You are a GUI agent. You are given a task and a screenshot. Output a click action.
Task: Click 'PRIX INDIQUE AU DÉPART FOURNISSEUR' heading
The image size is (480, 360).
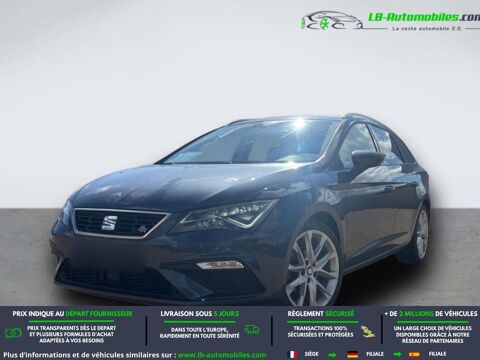73,314
